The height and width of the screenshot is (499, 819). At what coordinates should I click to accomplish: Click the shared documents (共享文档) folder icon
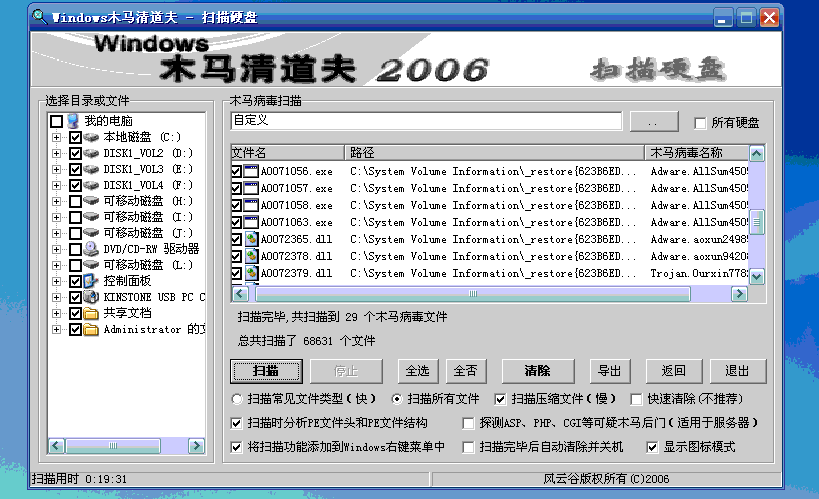91,313
